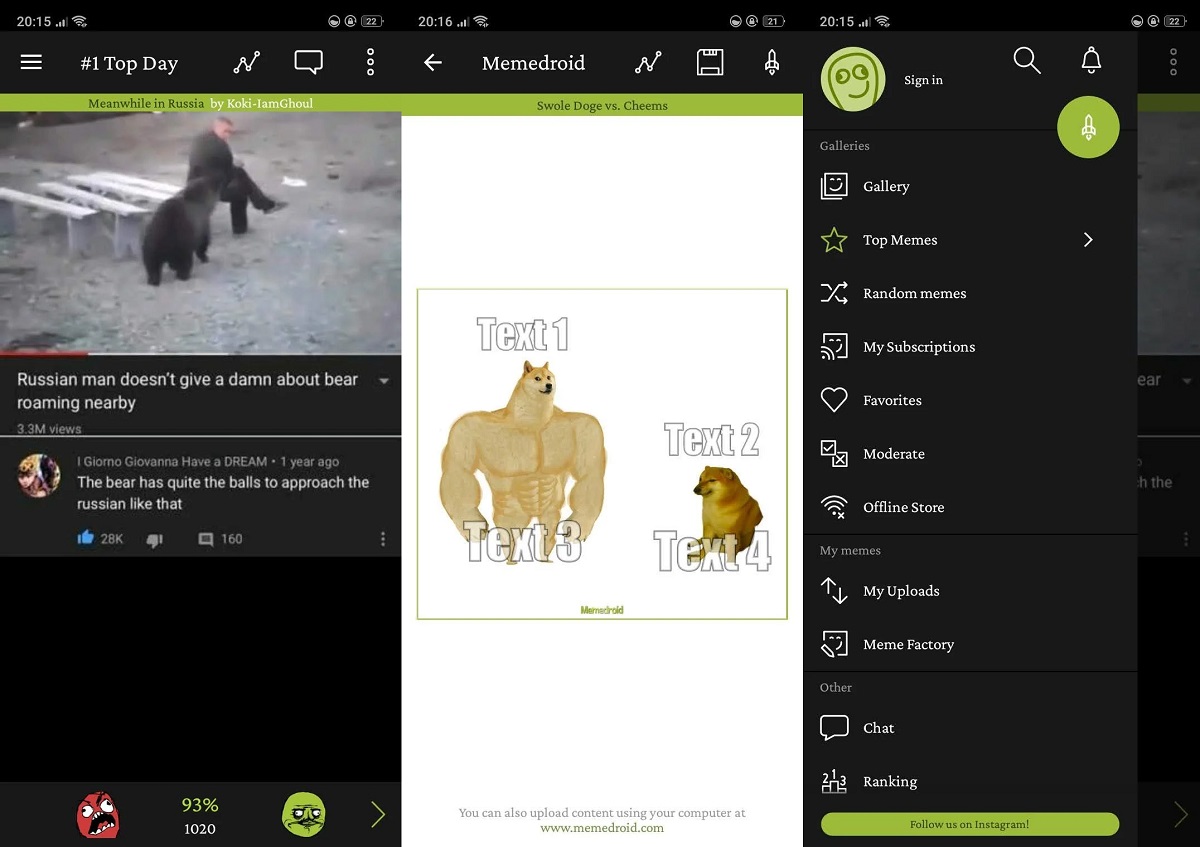Screen dimensions: 1200x847
Task: Tap the #1 Top Day title
Action: (x=129, y=63)
